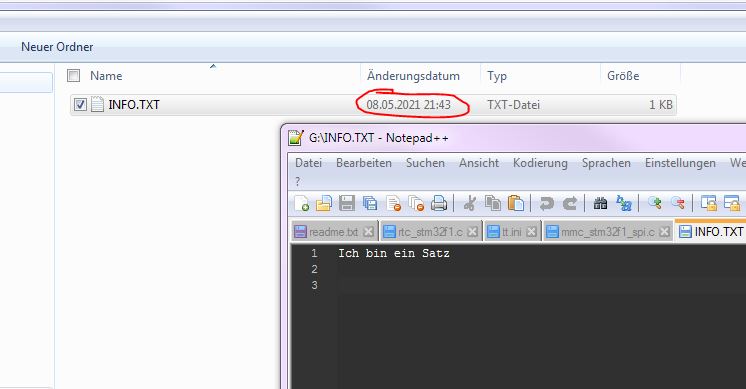This screenshot has height=389, width=746.
Task: Open the Ansicht menu
Action: pyautogui.click(x=479, y=163)
